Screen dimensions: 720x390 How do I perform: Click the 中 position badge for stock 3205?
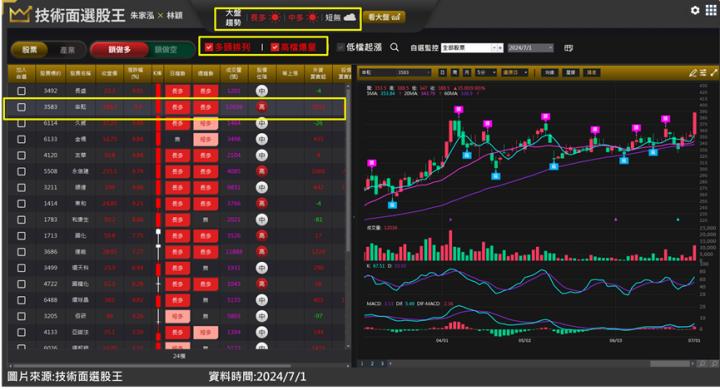[262, 316]
